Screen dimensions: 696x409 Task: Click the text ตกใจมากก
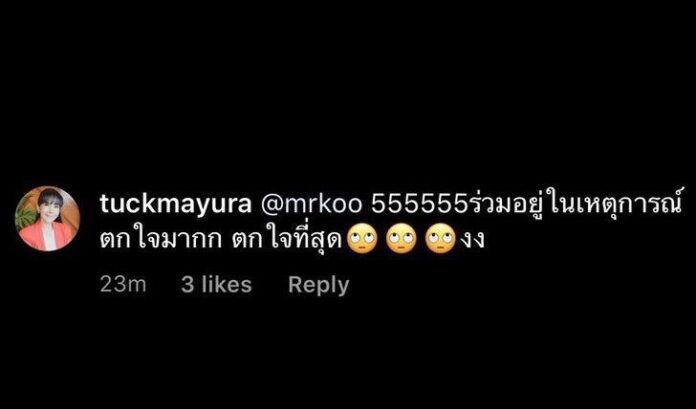click(x=160, y=241)
